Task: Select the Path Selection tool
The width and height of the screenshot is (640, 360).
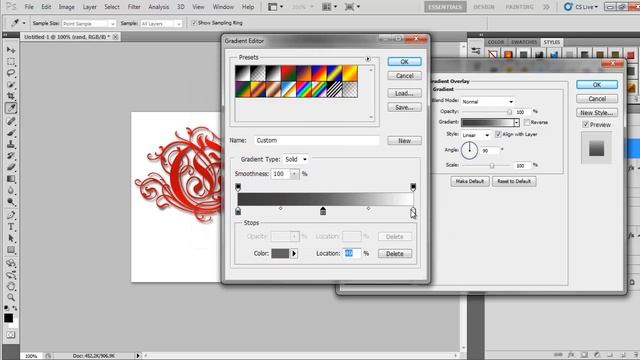Action: click(11, 238)
